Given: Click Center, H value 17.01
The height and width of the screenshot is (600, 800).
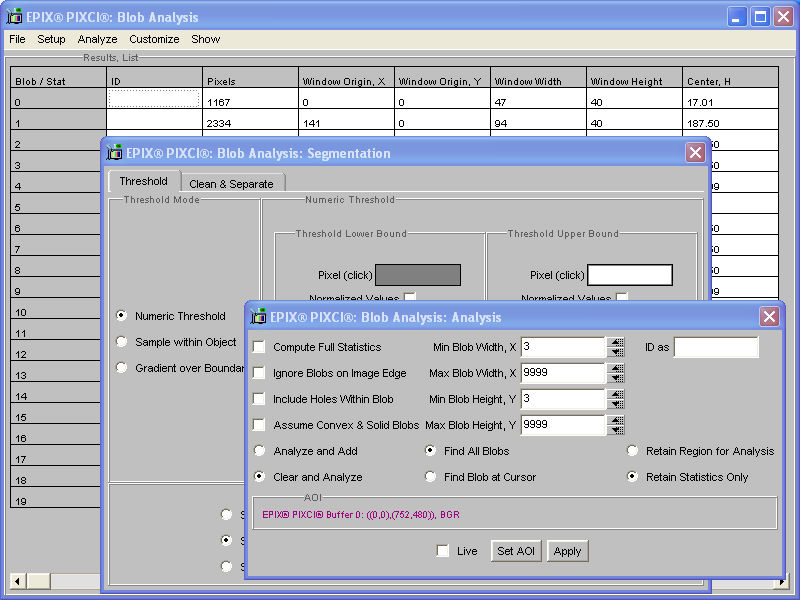Looking at the screenshot, I should point(700,103).
